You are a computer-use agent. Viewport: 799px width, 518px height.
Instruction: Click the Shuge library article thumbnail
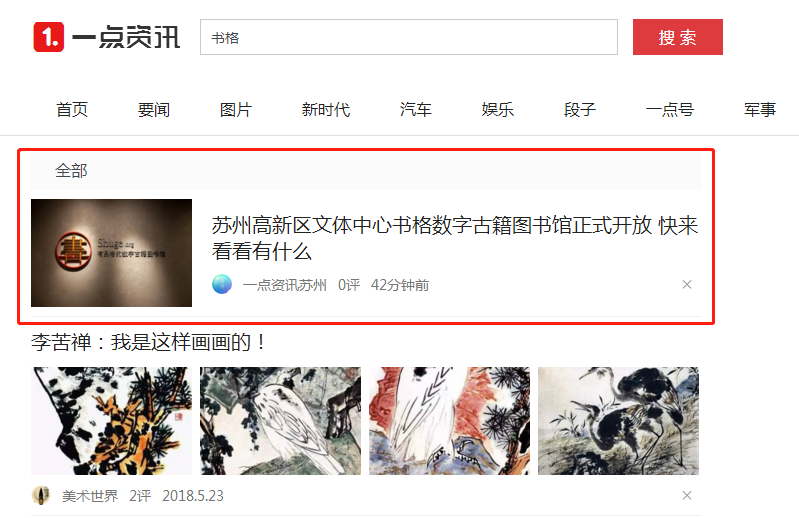(112, 253)
